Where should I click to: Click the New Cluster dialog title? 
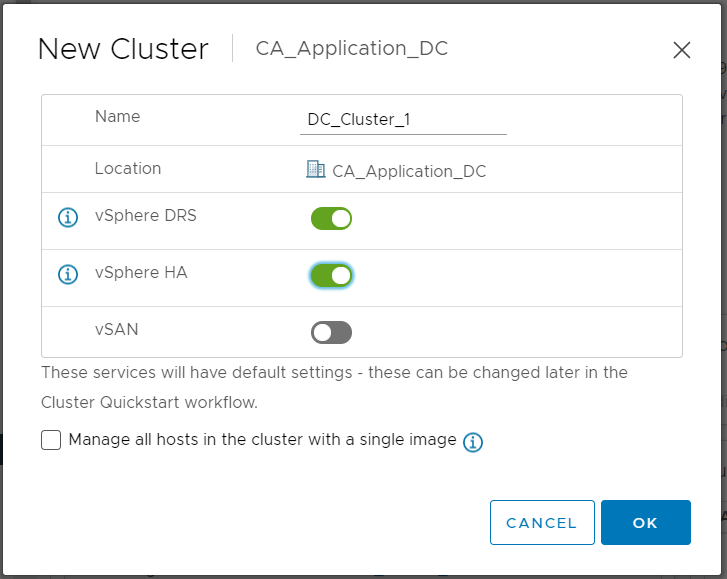(123, 49)
